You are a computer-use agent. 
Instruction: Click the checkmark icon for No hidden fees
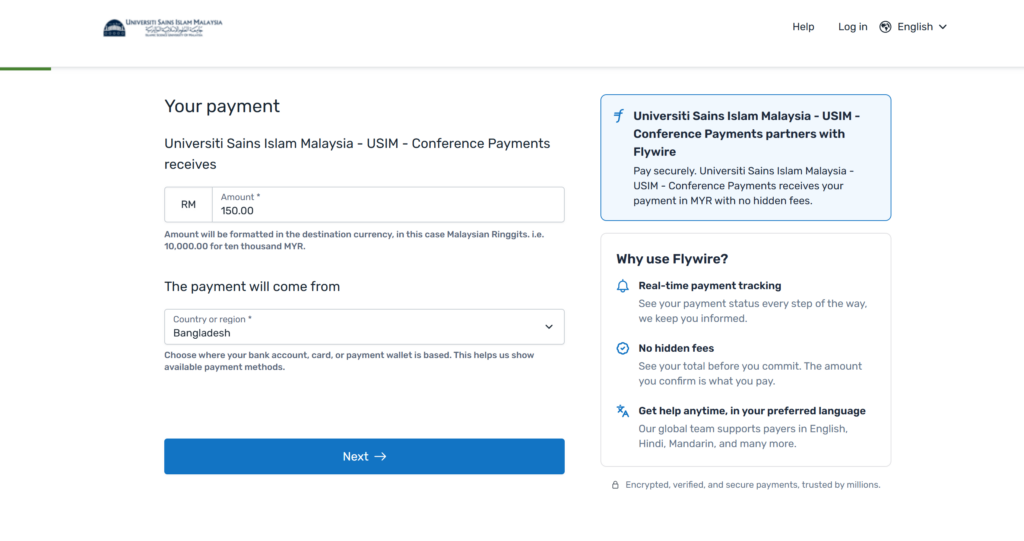(x=622, y=348)
